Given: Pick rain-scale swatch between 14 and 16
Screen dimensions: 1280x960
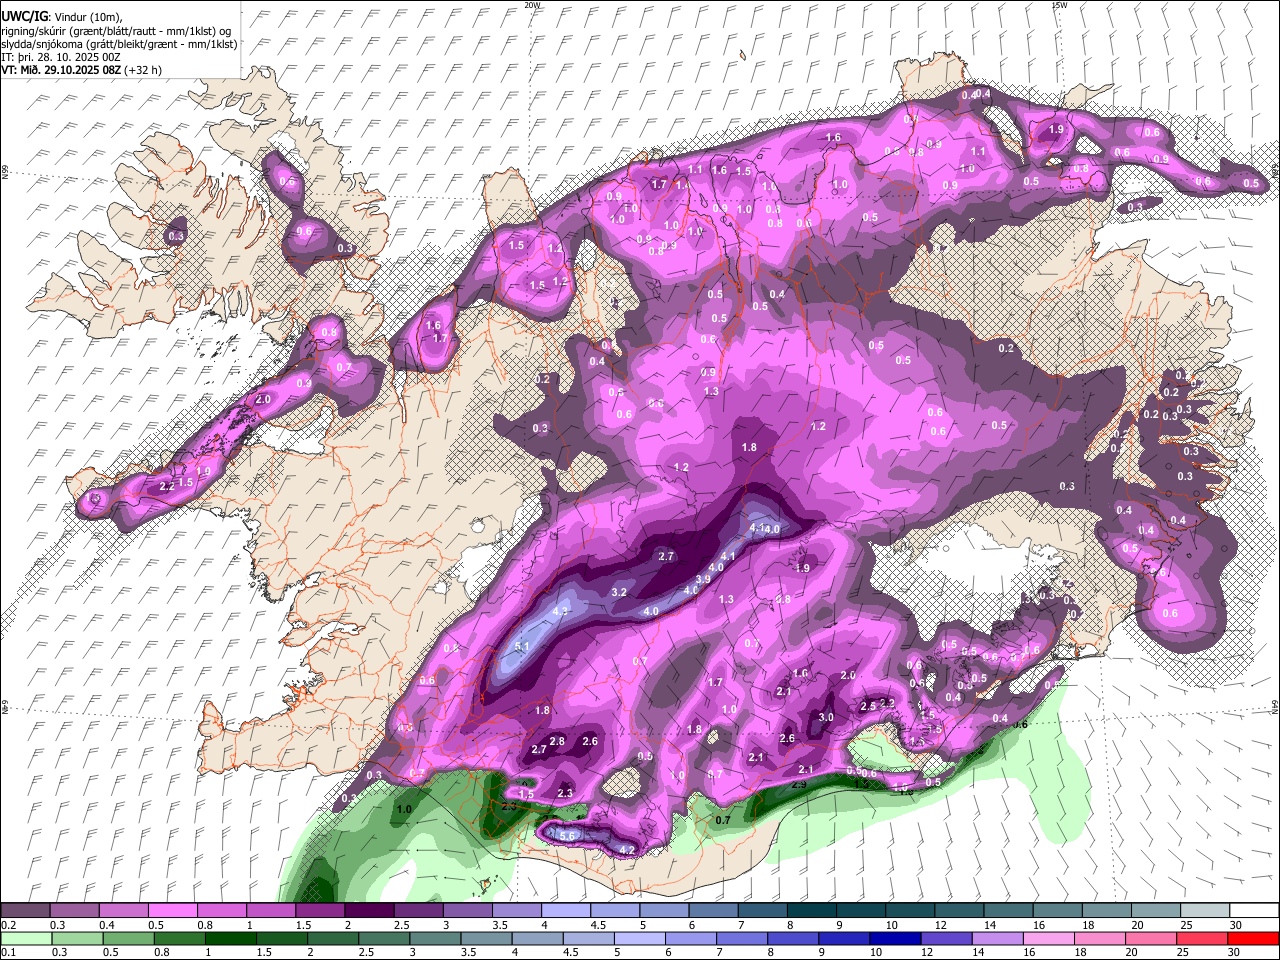Looking at the screenshot, I should 998,939.
